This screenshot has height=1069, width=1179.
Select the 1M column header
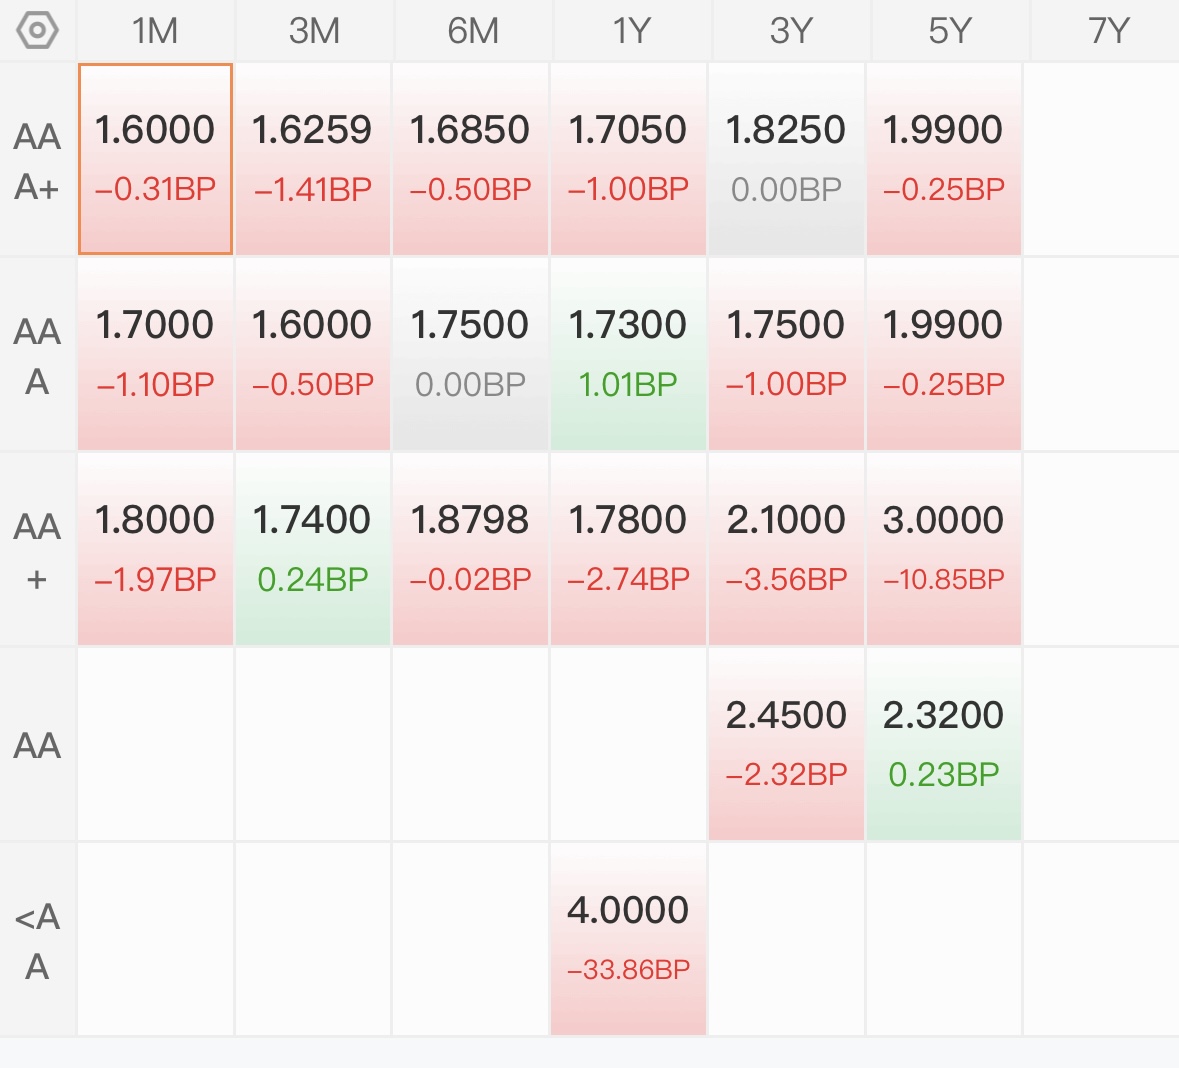(x=155, y=31)
